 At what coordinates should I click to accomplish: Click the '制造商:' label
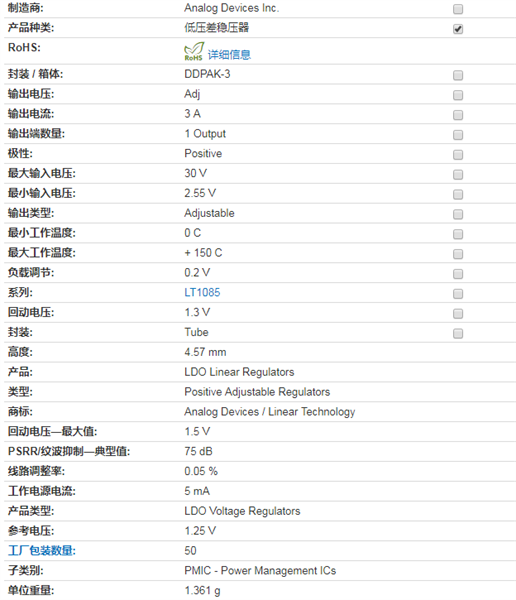(x=26, y=8)
